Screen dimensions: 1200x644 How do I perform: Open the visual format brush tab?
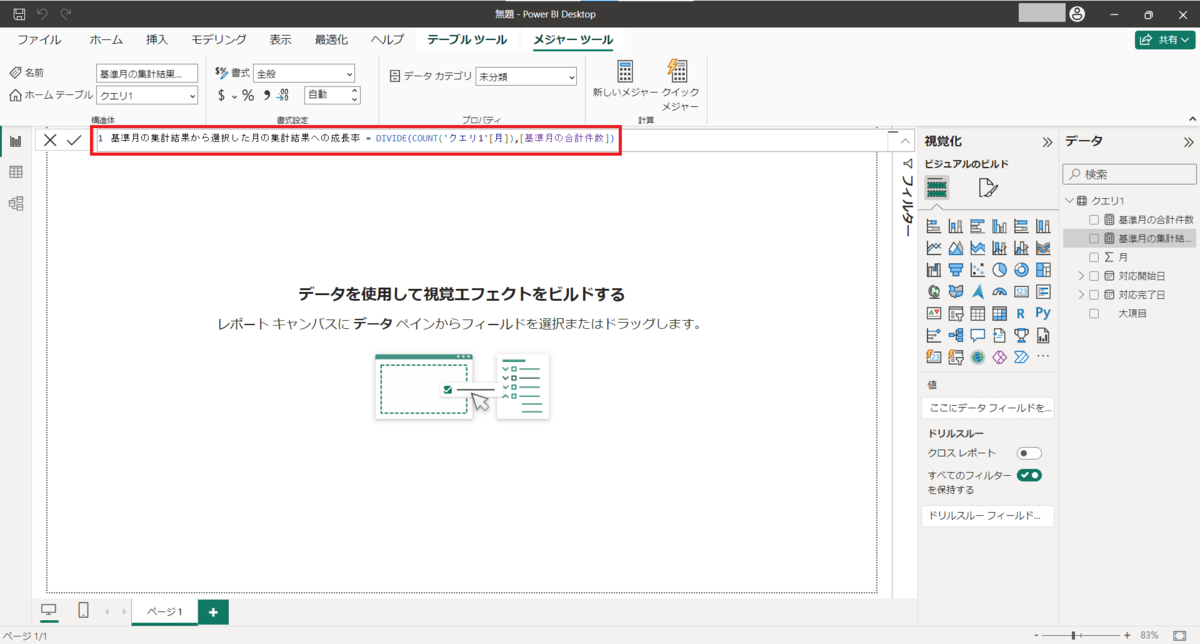(x=987, y=188)
